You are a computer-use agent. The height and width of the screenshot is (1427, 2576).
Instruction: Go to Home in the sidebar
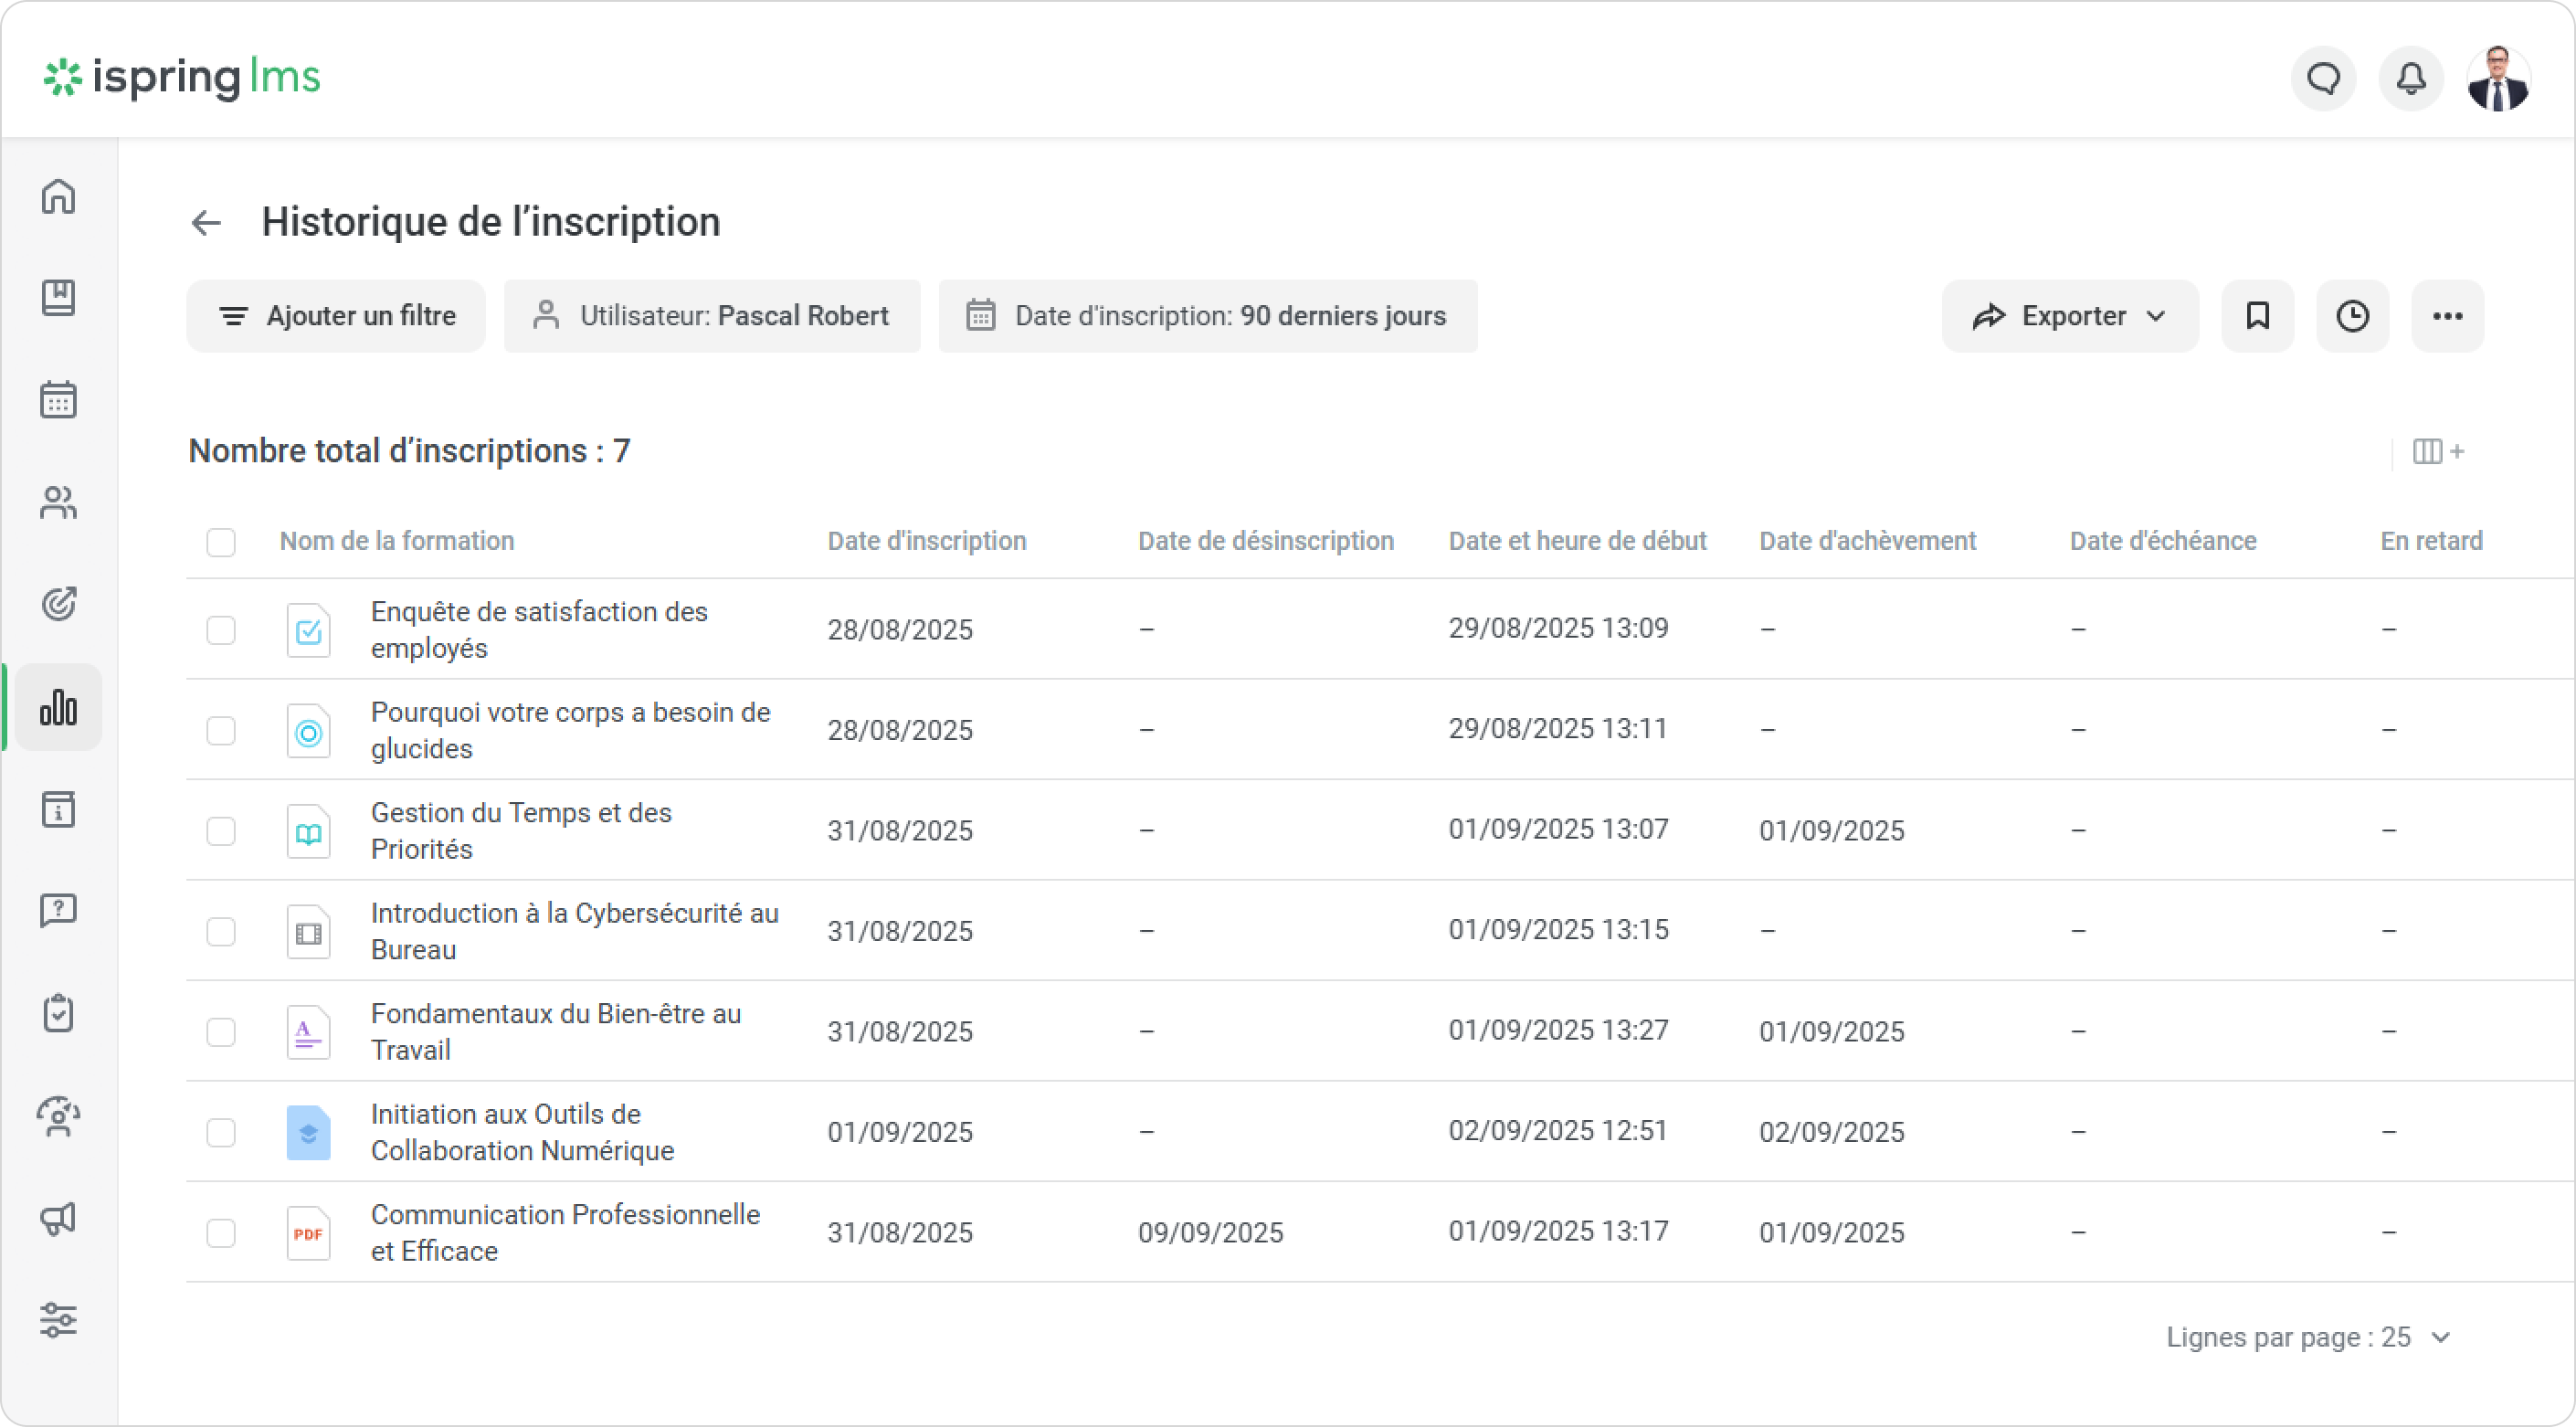59,196
